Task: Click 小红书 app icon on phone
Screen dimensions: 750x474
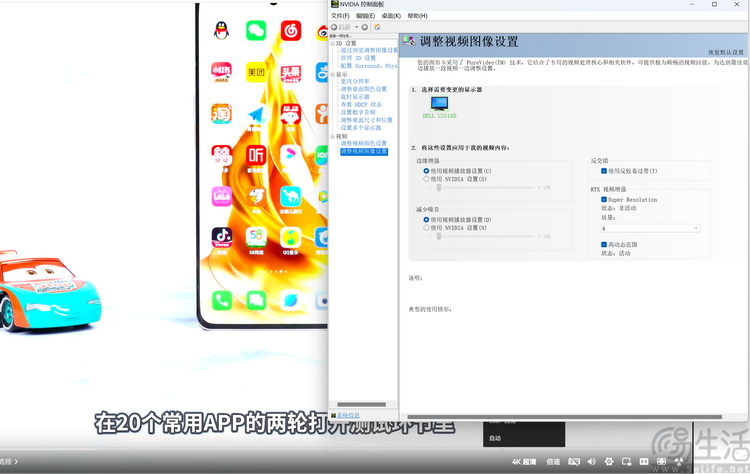Action: click(x=221, y=71)
